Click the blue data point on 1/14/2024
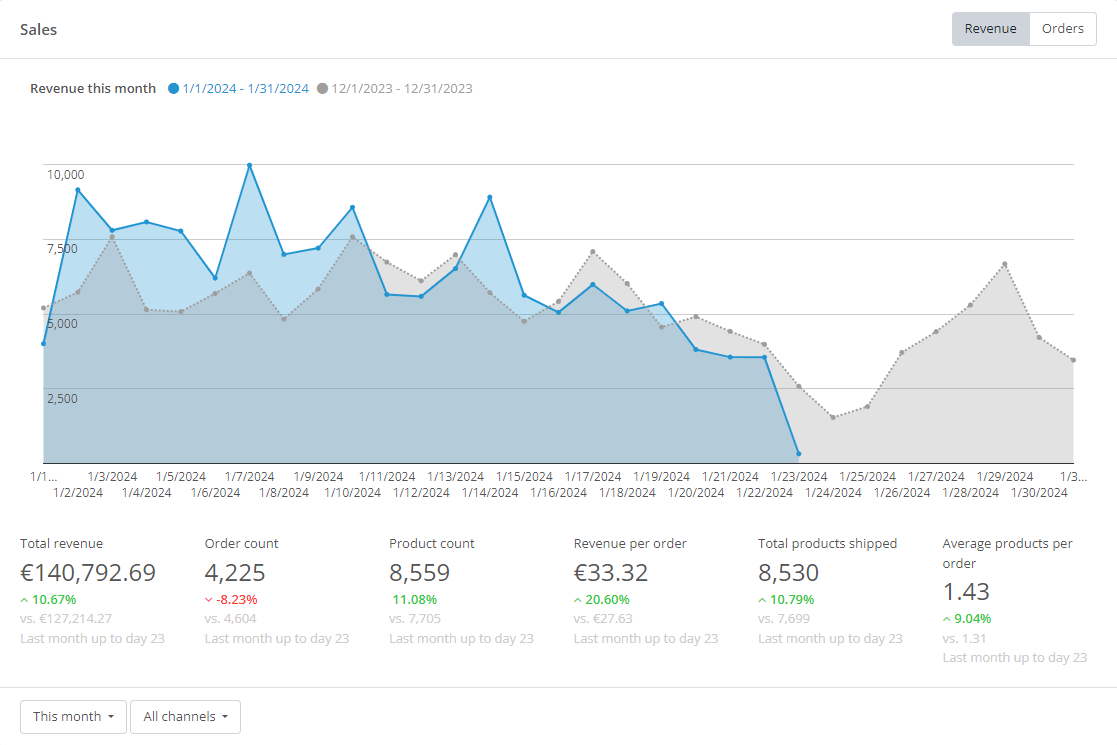The width and height of the screenshot is (1117, 745). point(490,197)
